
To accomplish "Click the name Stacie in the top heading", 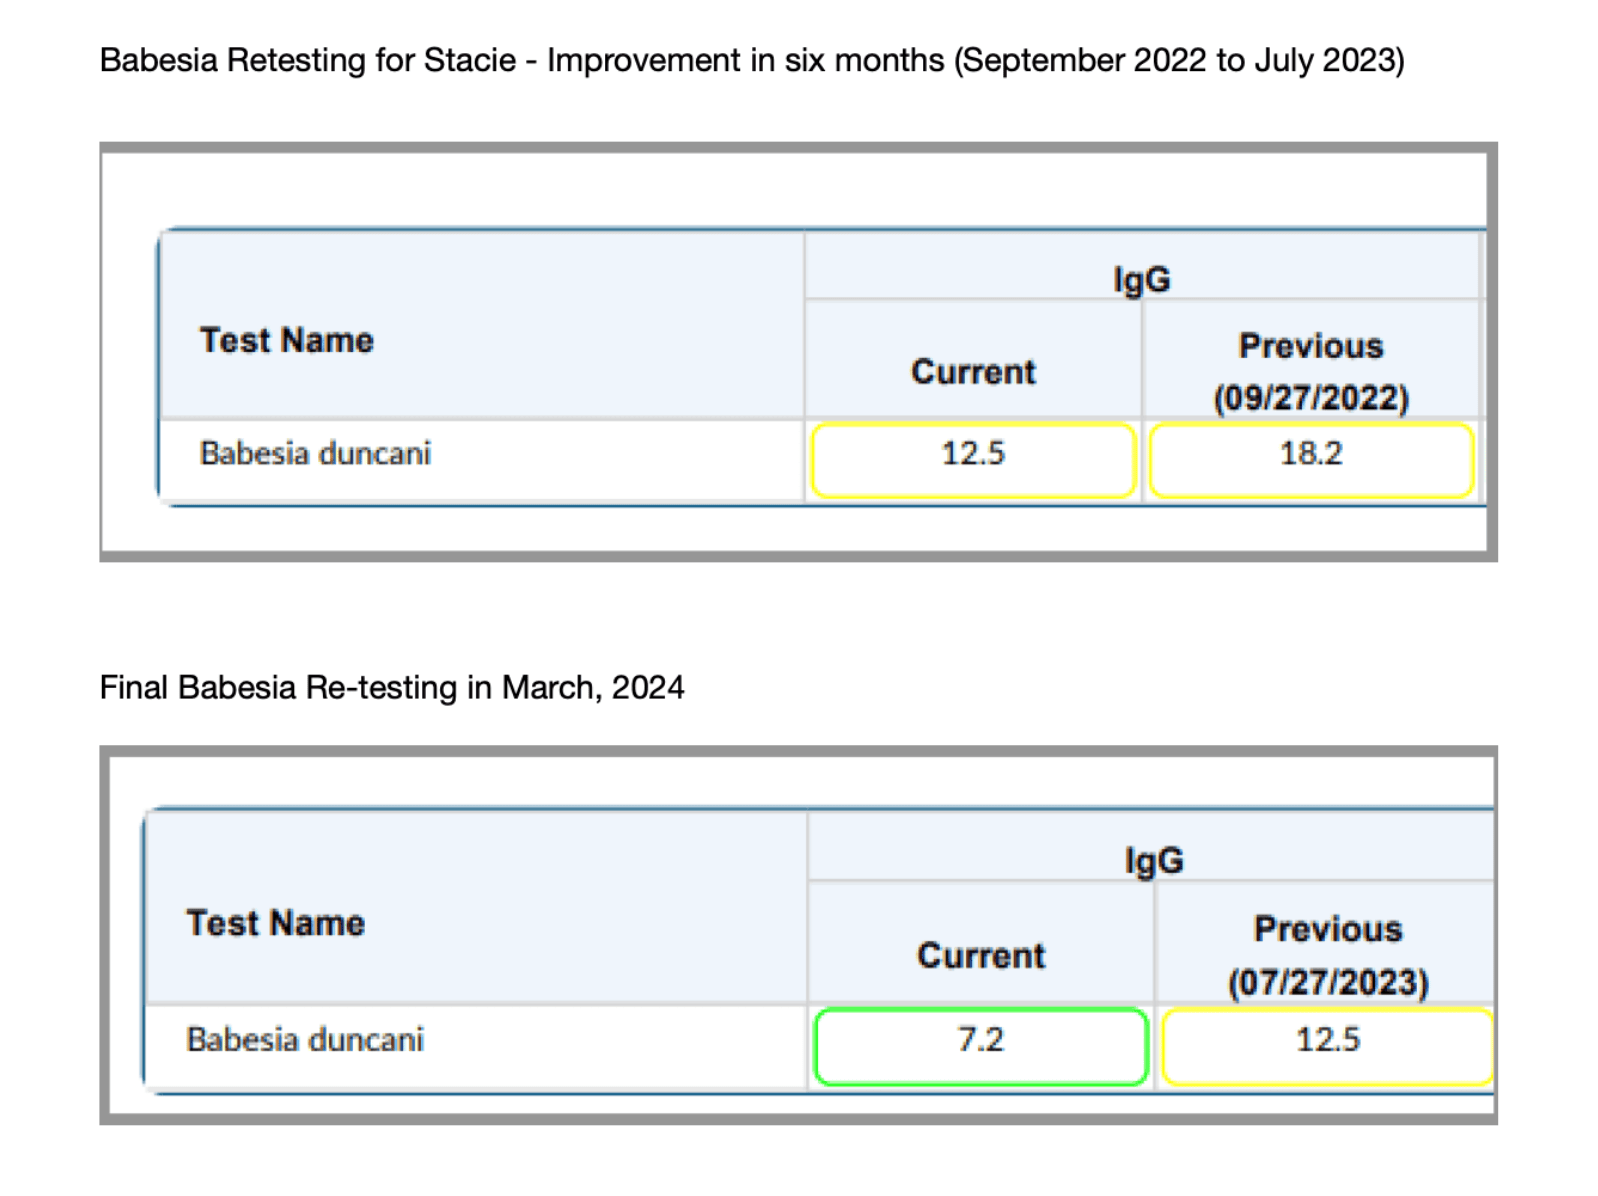I will tap(469, 61).
